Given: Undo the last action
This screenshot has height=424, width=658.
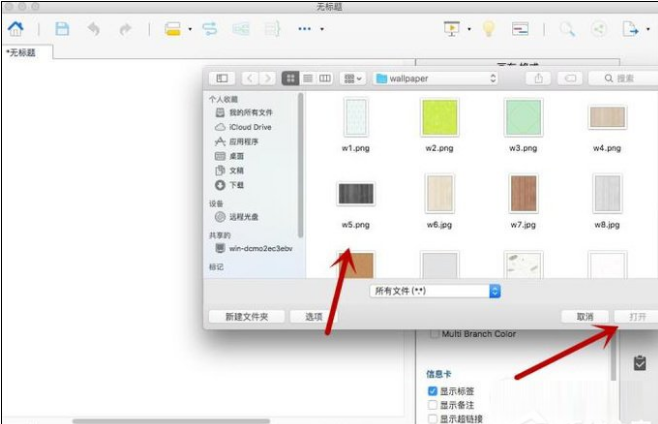Looking at the screenshot, I should coord(94,29).
